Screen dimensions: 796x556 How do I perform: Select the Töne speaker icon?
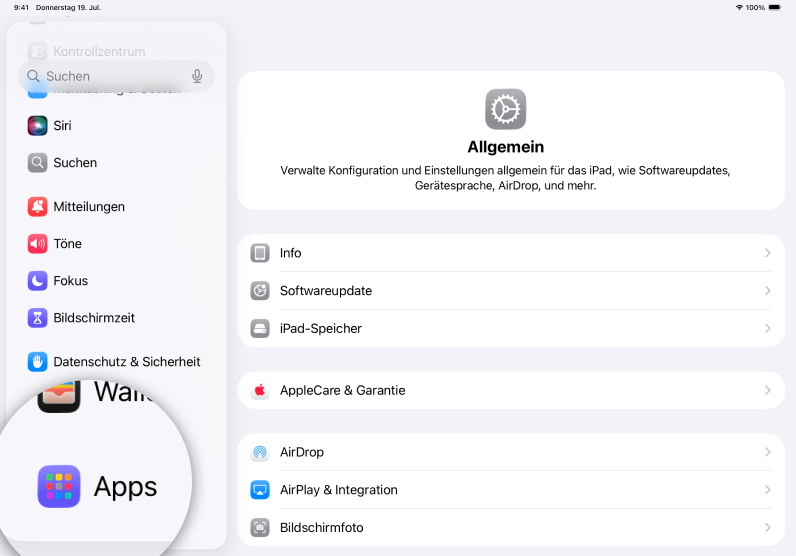pyautogui.click(x=37, y=244)
